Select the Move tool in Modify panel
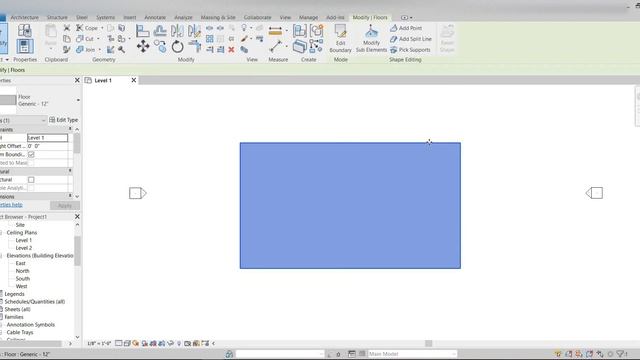Viewport: 640px width, 360px height. [x=143, y=47]
